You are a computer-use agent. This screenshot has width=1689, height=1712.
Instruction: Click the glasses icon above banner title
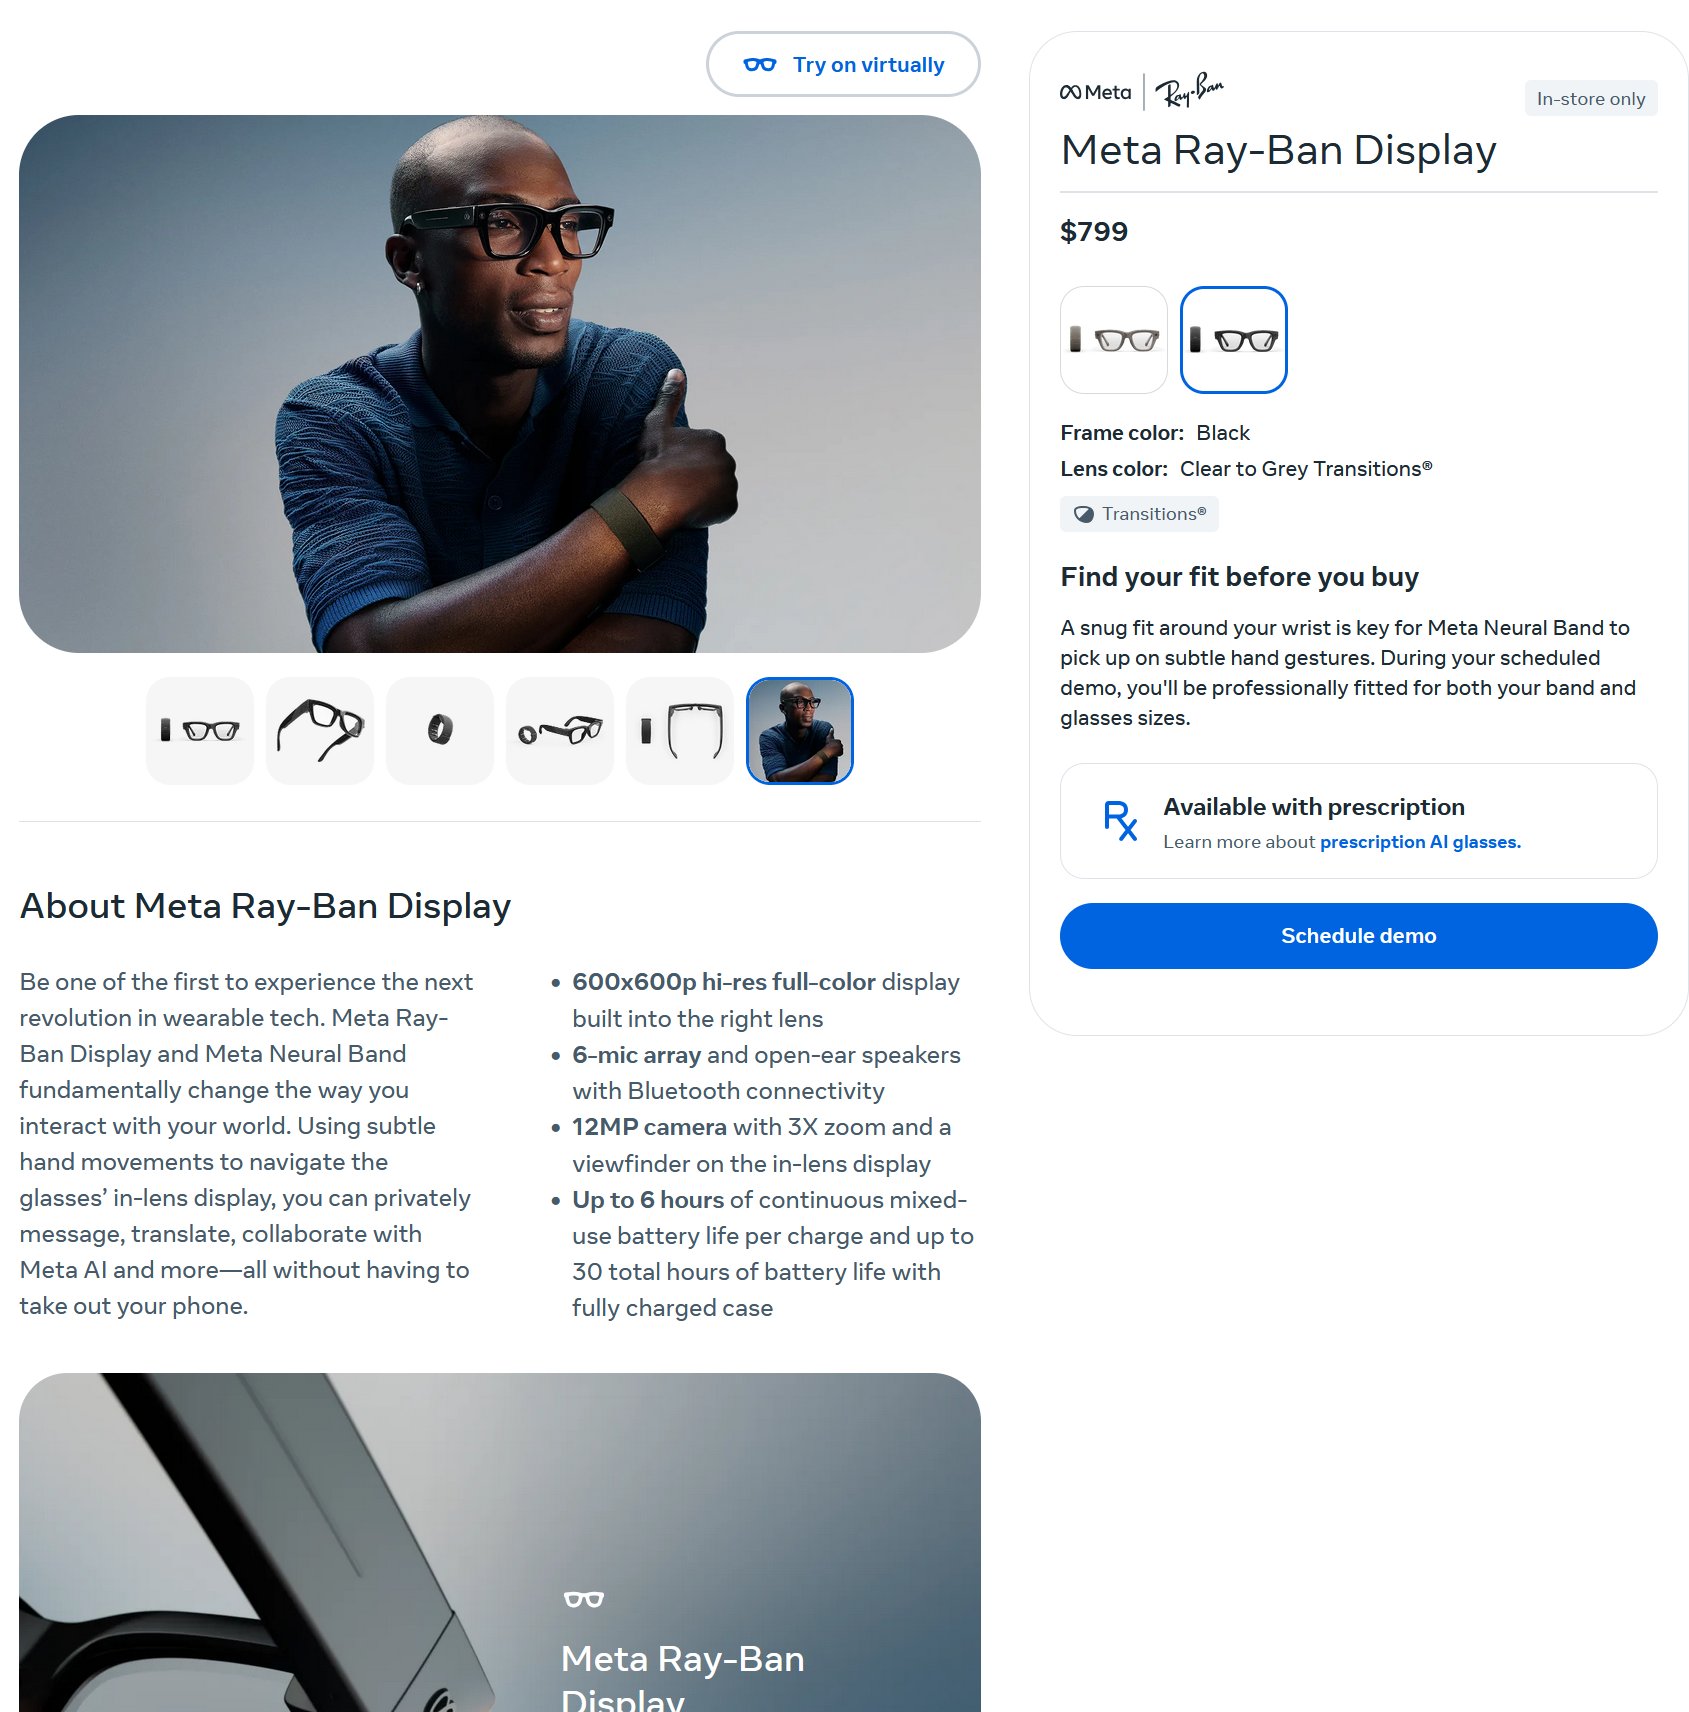pyautogui.click(x=584, y=1599)
